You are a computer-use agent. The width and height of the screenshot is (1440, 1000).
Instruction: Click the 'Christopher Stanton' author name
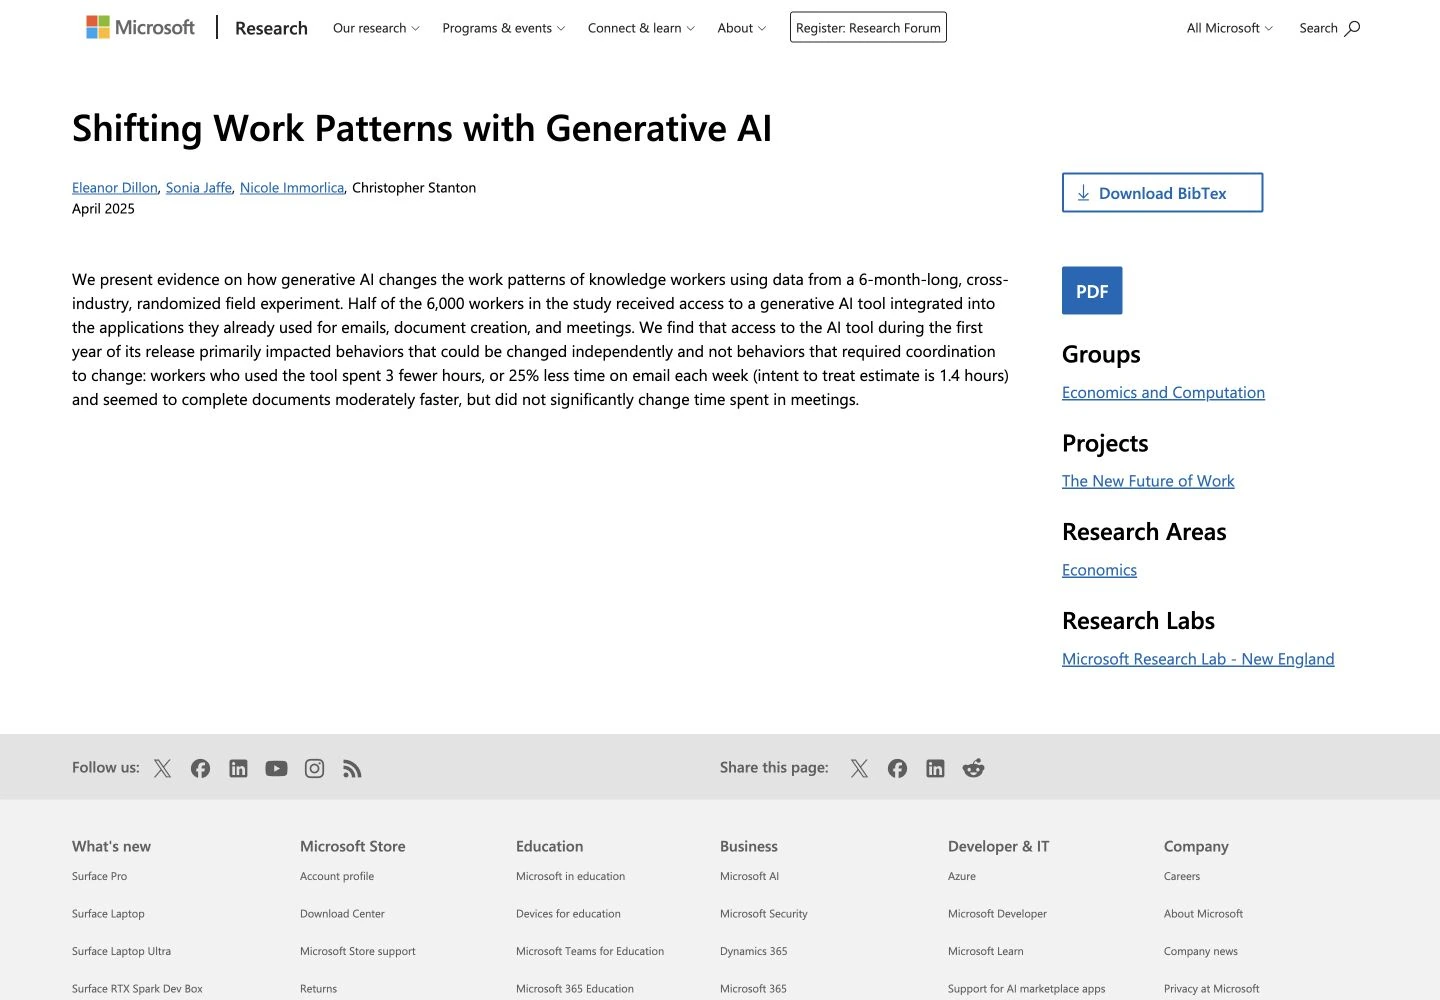tap(414, 188)
